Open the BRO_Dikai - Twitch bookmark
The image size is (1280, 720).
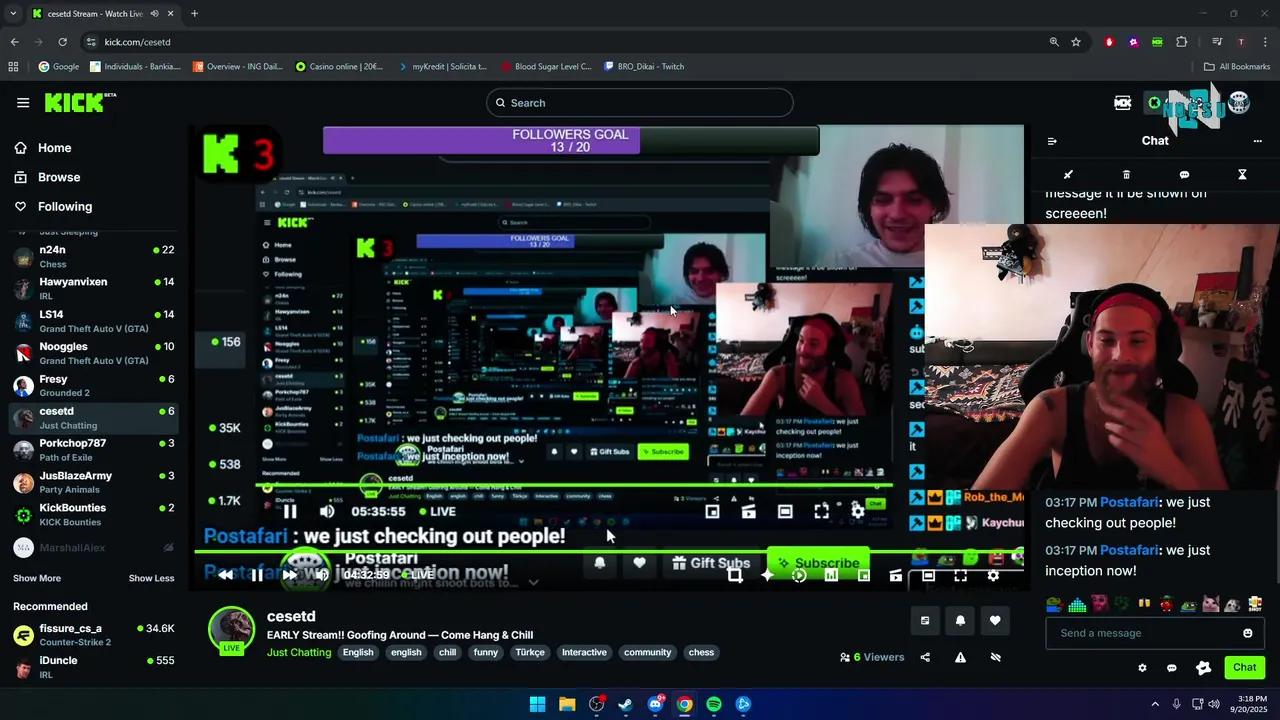643,67
